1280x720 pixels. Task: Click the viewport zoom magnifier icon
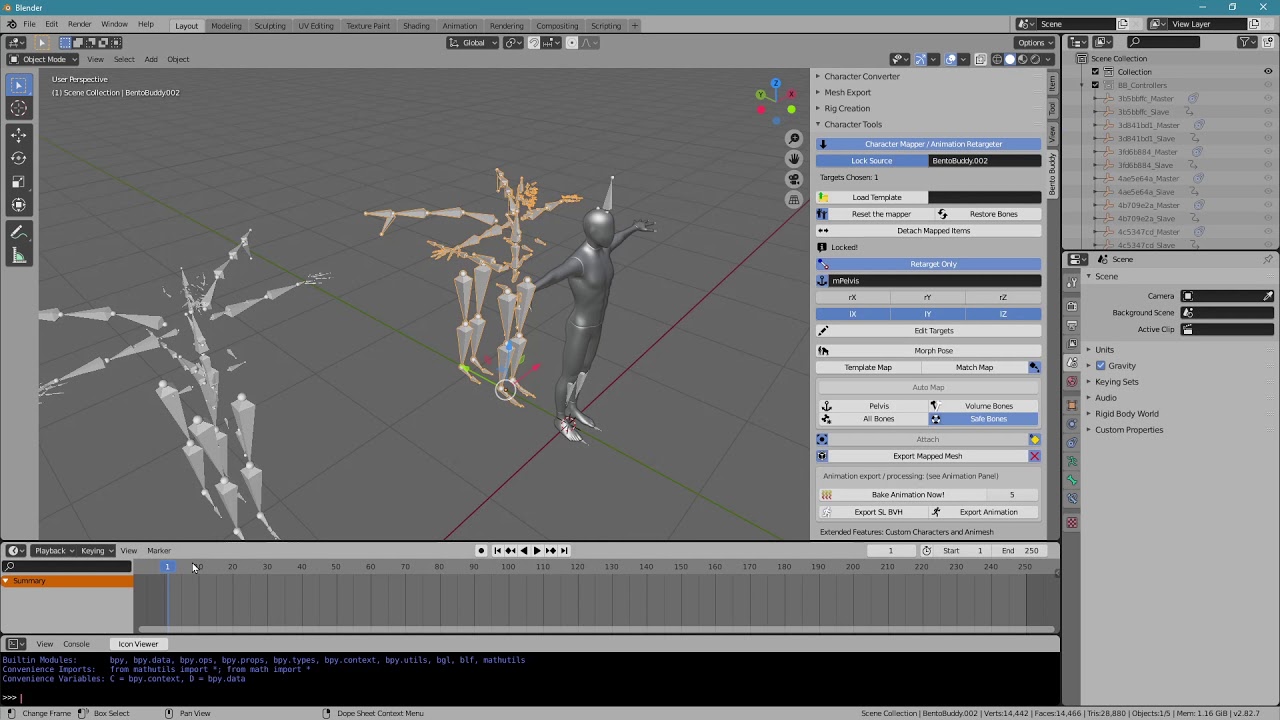coord(794,139)
